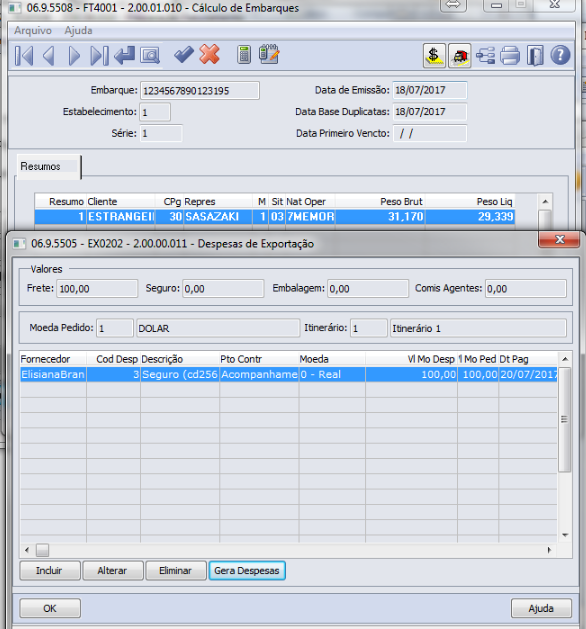Click the 7MEMOR Nat Oper cell
Screen dimensions: 586x629
[310, 217]
